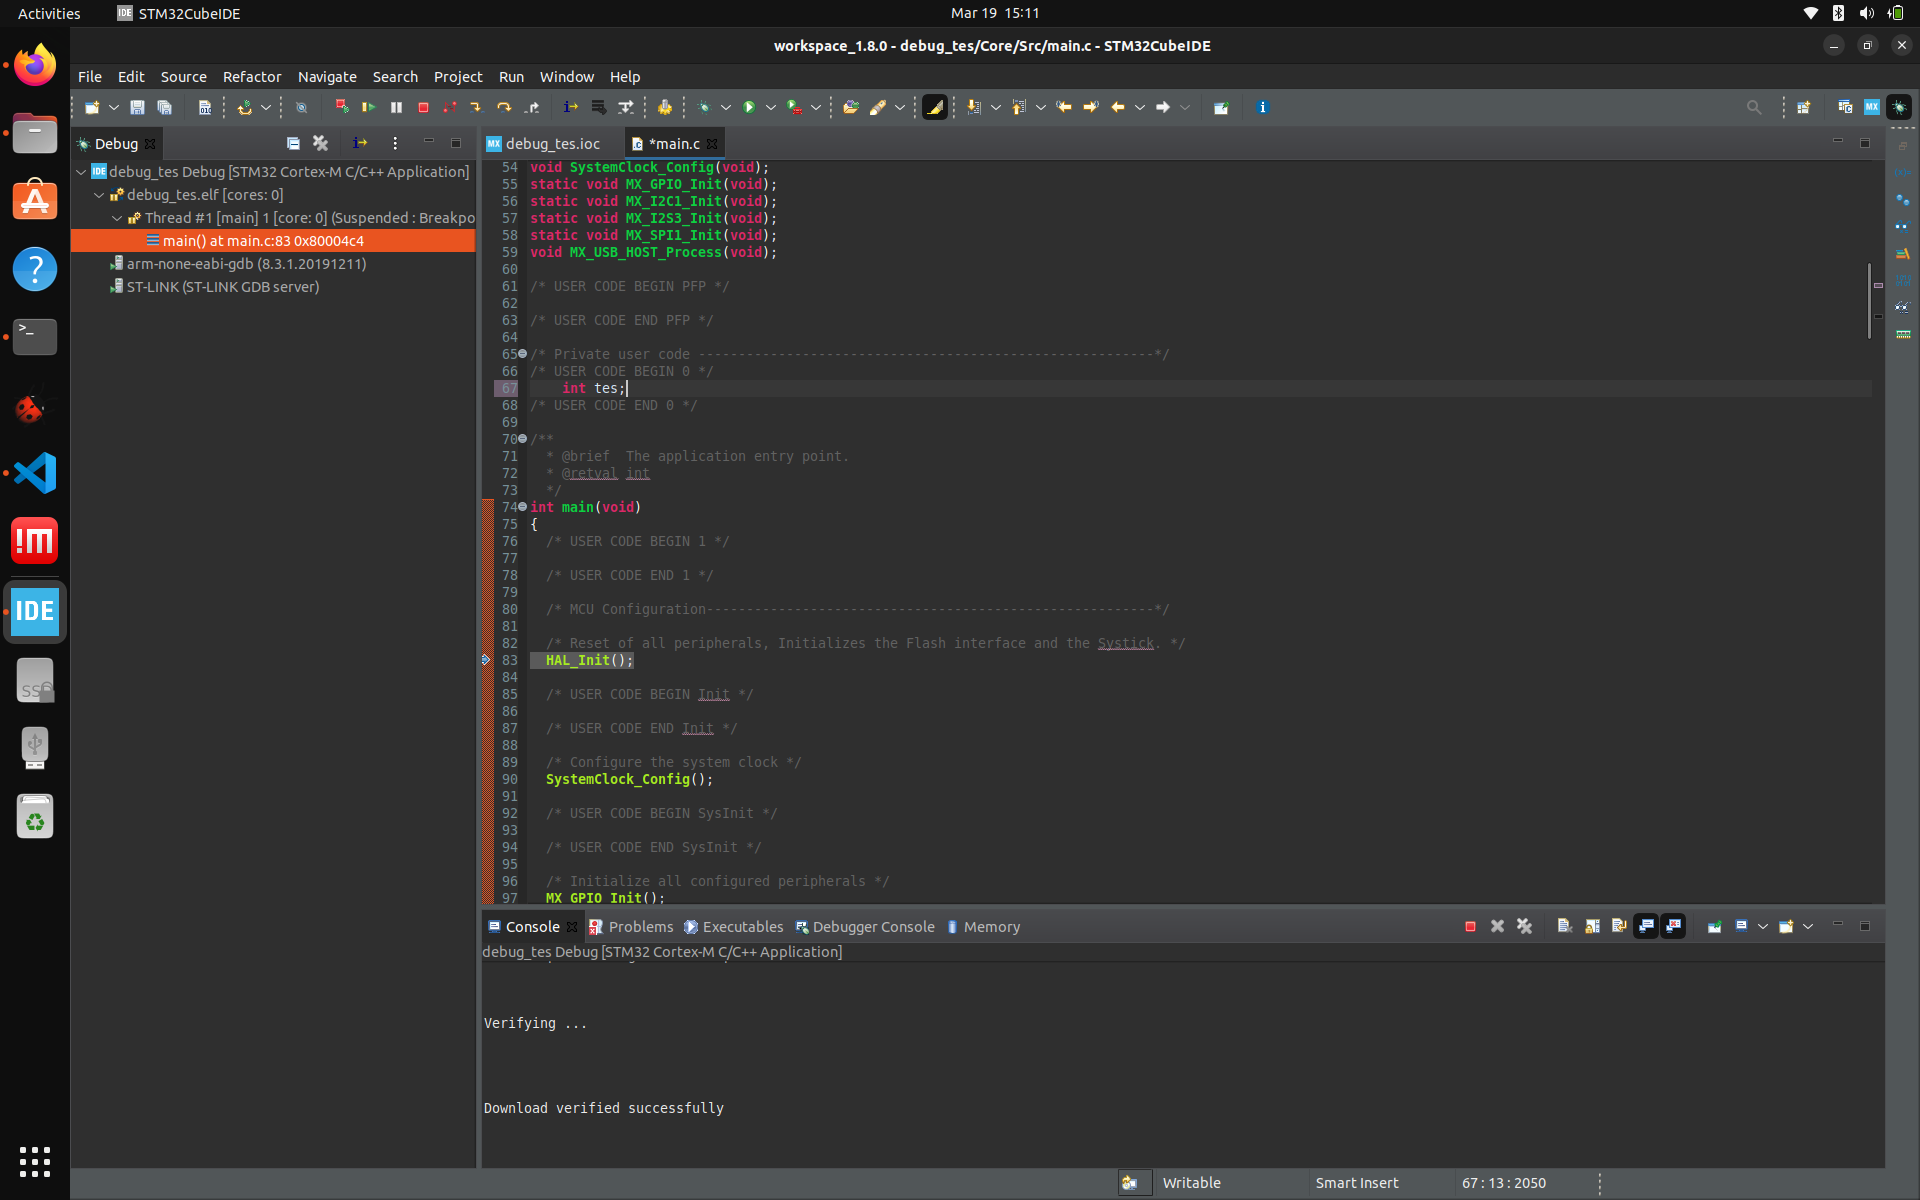Click the Resume debug button

(x=369, y=108)
